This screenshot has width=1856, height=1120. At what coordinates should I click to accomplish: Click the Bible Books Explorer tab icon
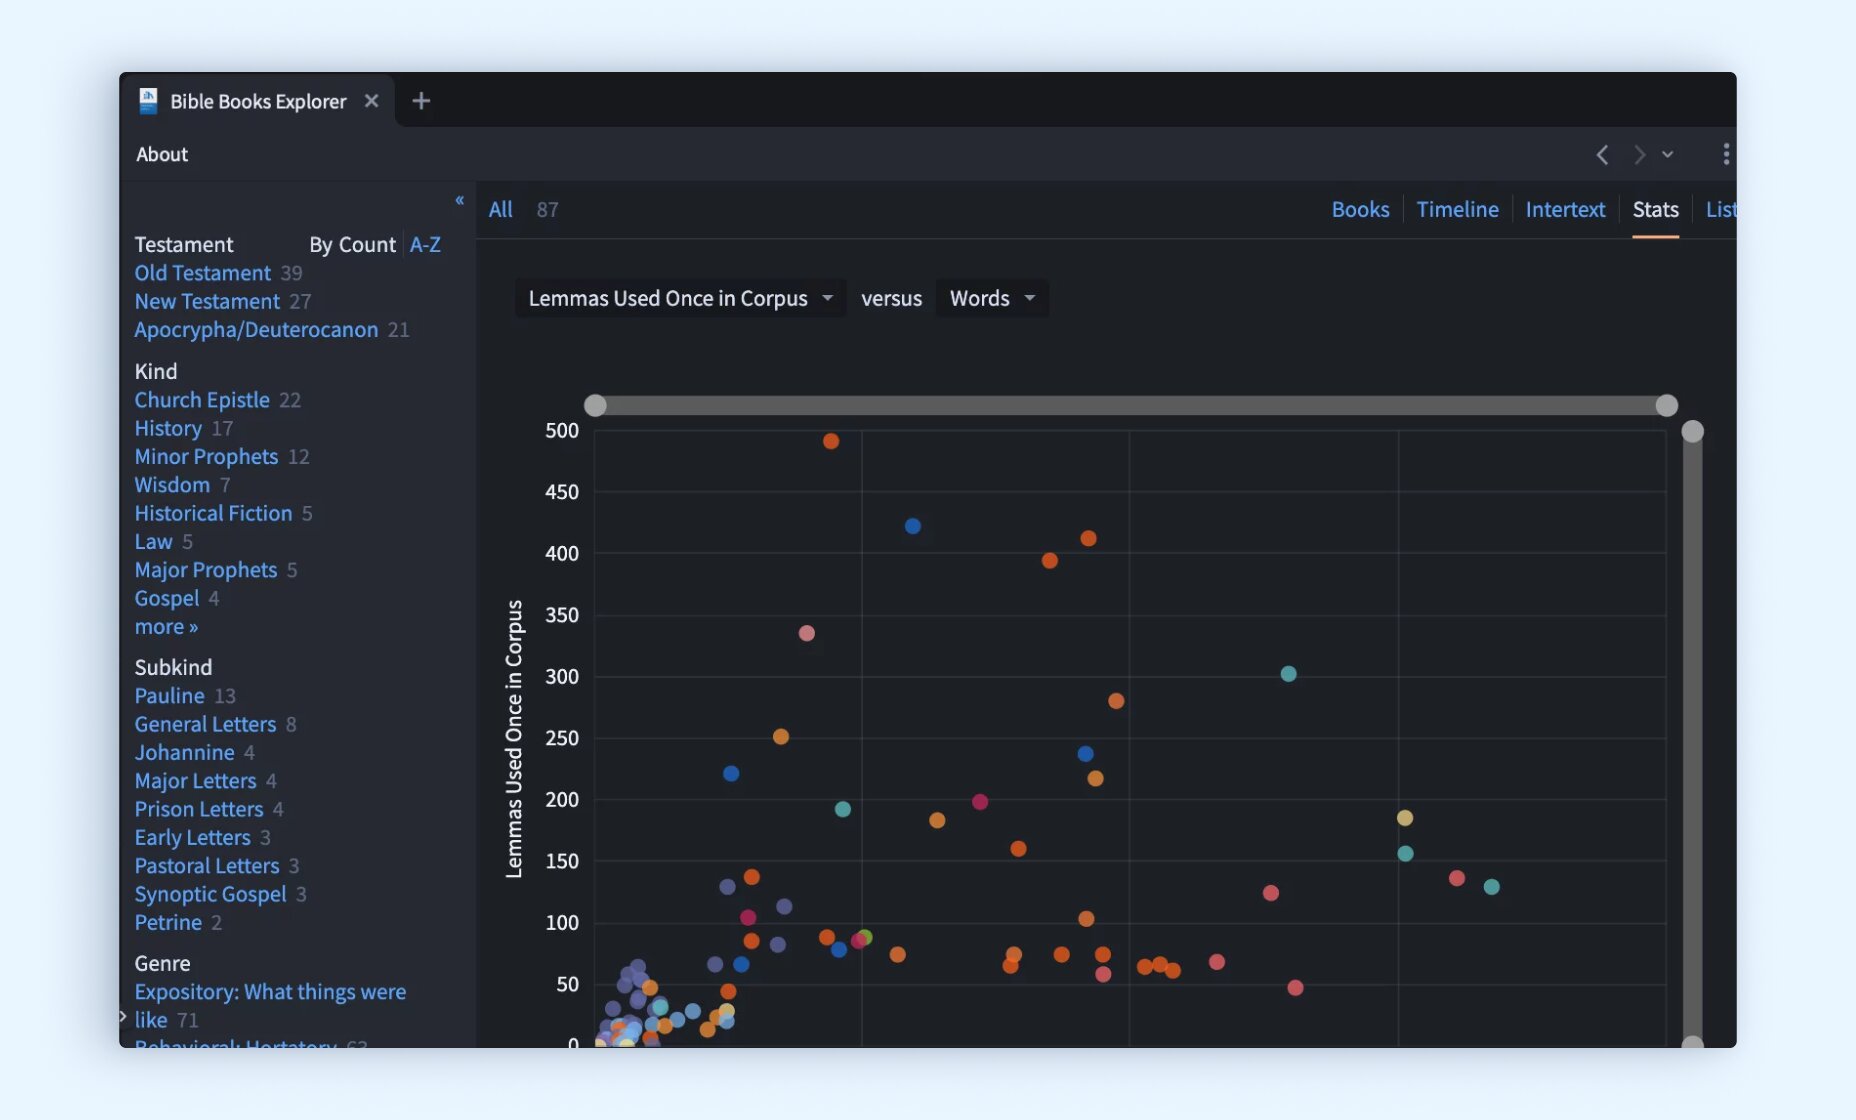pyautogui.click(x=148, y=101)
